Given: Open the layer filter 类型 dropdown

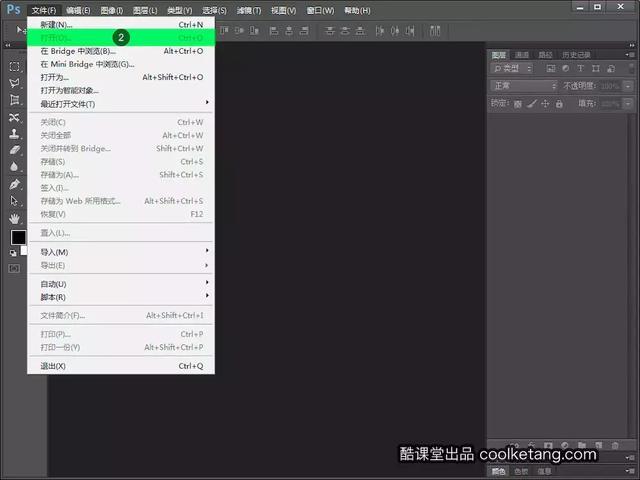Looking at the screenshot, I should point(511,68).
